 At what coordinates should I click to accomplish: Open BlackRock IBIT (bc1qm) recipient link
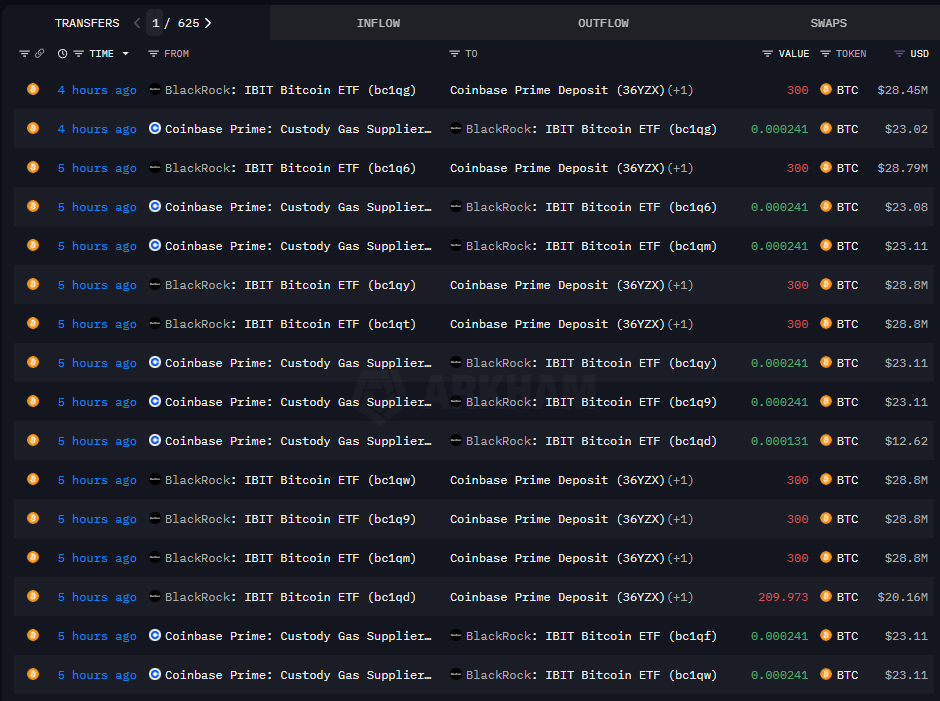[x=591, y=246]
